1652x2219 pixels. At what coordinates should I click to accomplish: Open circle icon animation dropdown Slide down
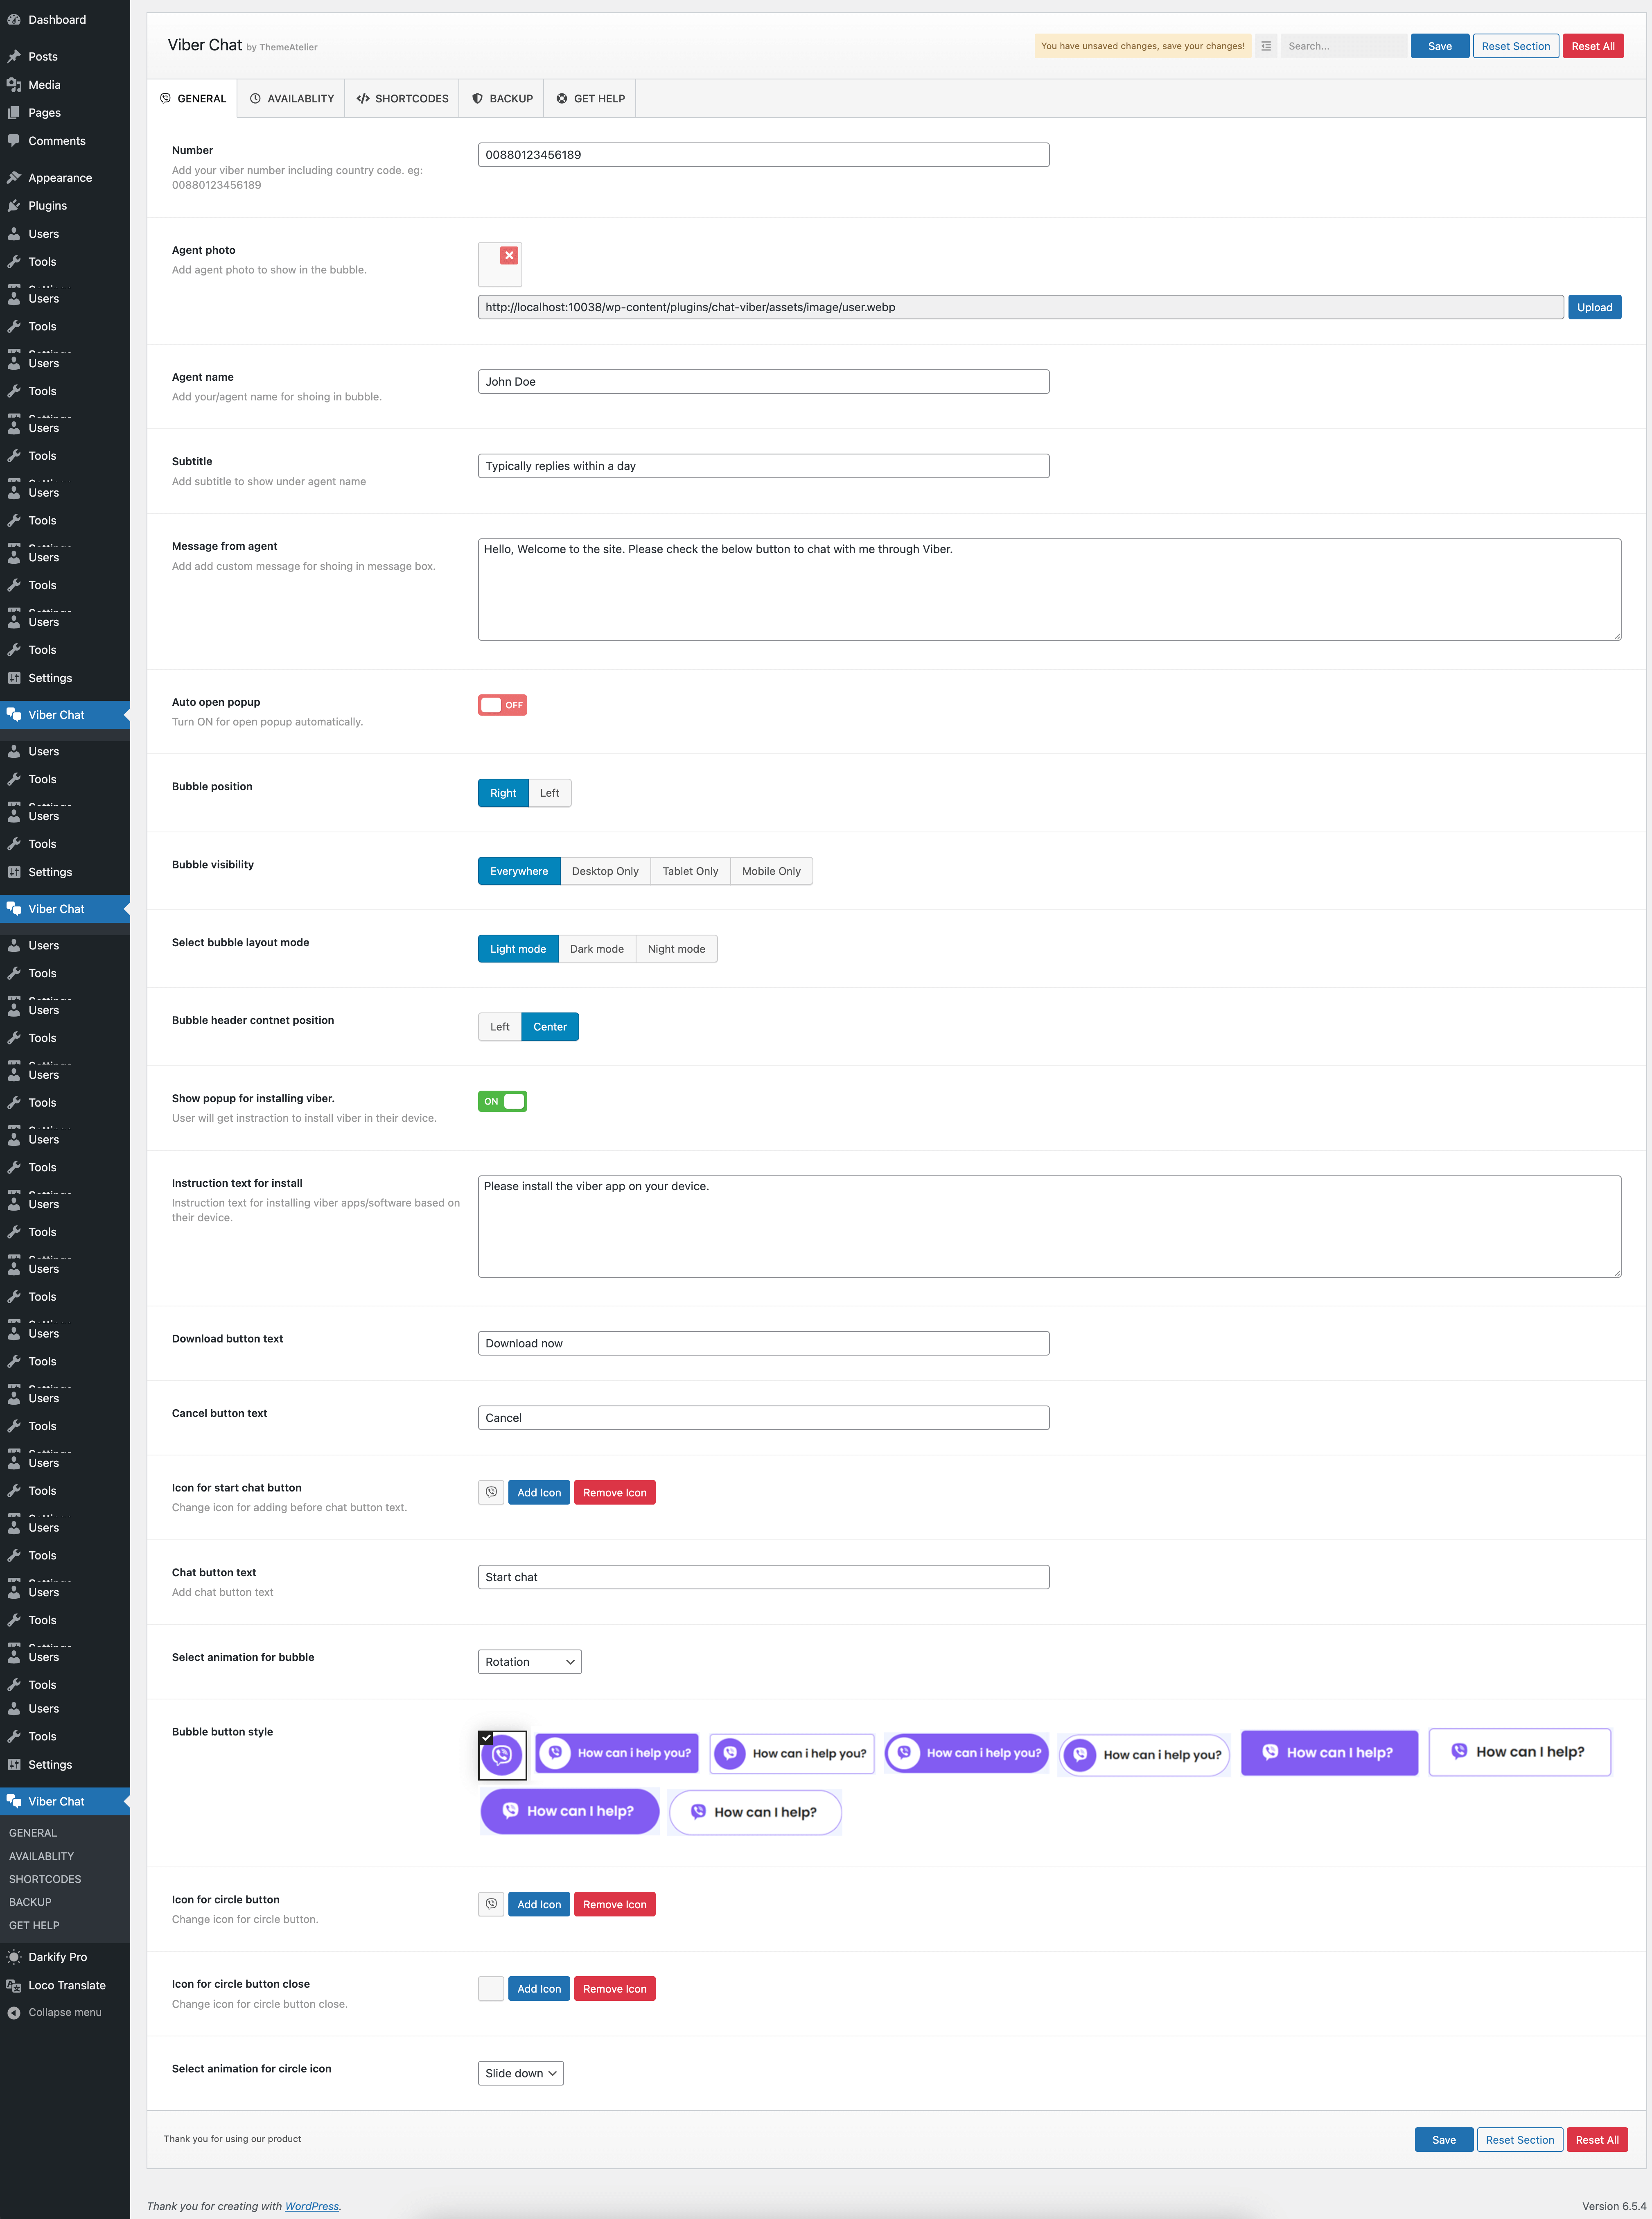(521, 2073)
